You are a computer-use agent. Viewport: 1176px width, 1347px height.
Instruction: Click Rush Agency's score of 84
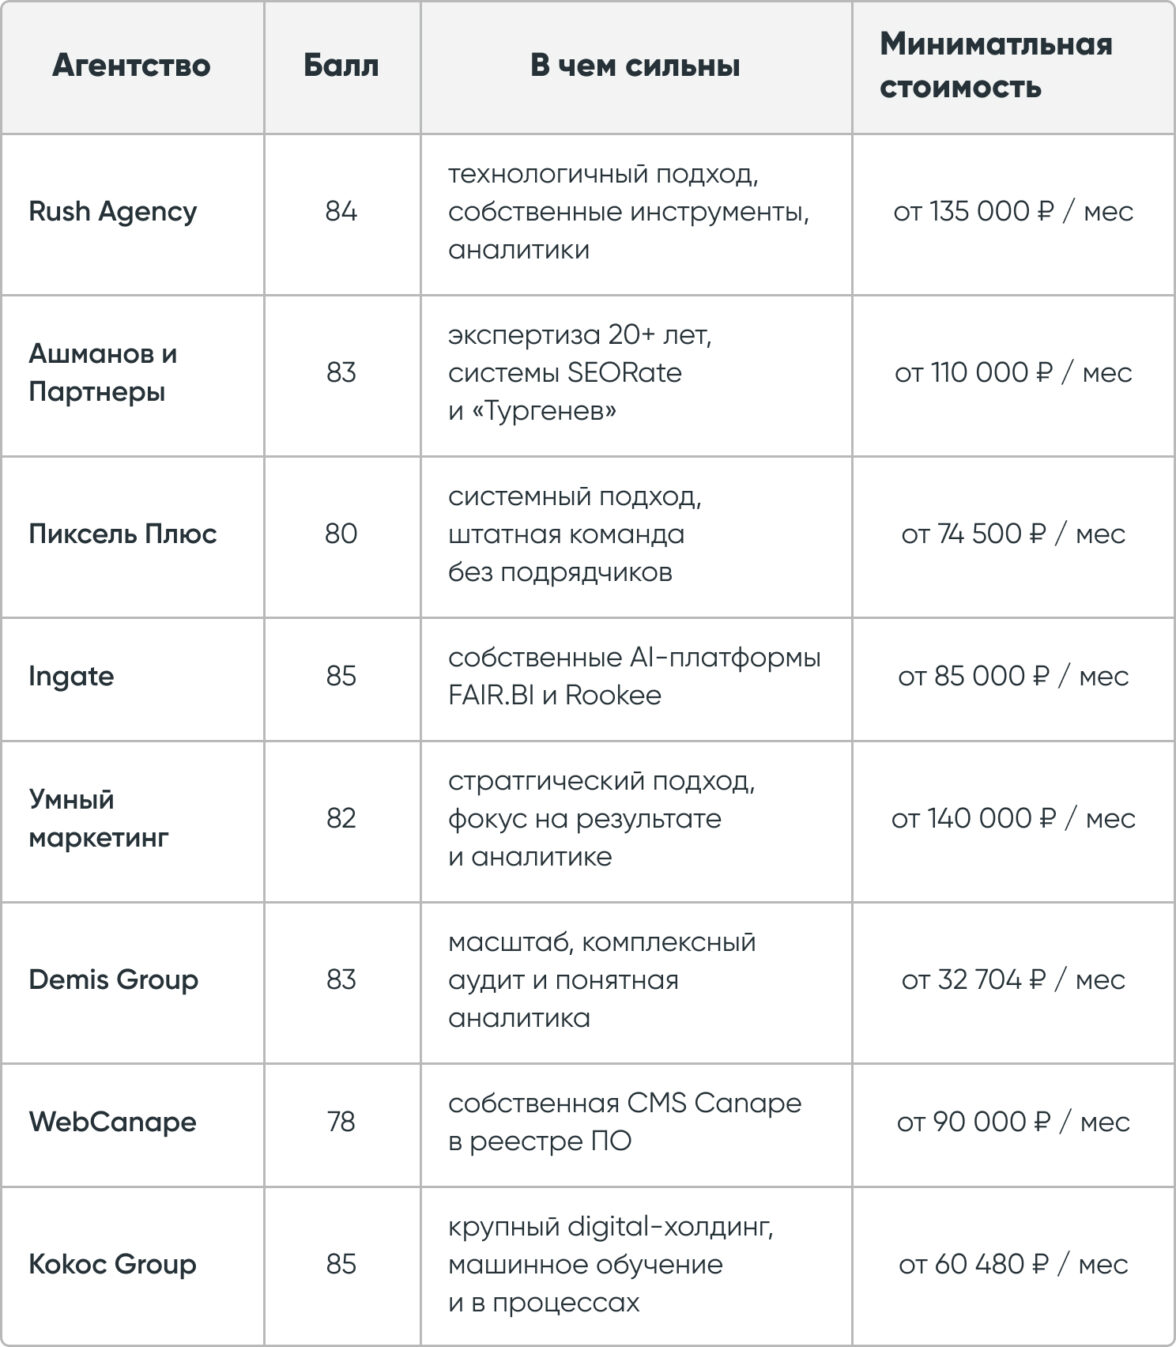tap(341, 212)
